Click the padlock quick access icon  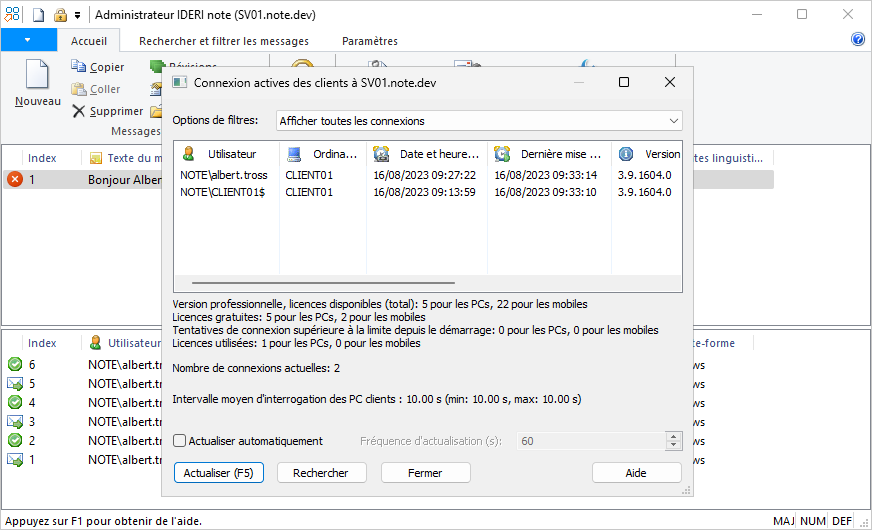click(60, 14)
